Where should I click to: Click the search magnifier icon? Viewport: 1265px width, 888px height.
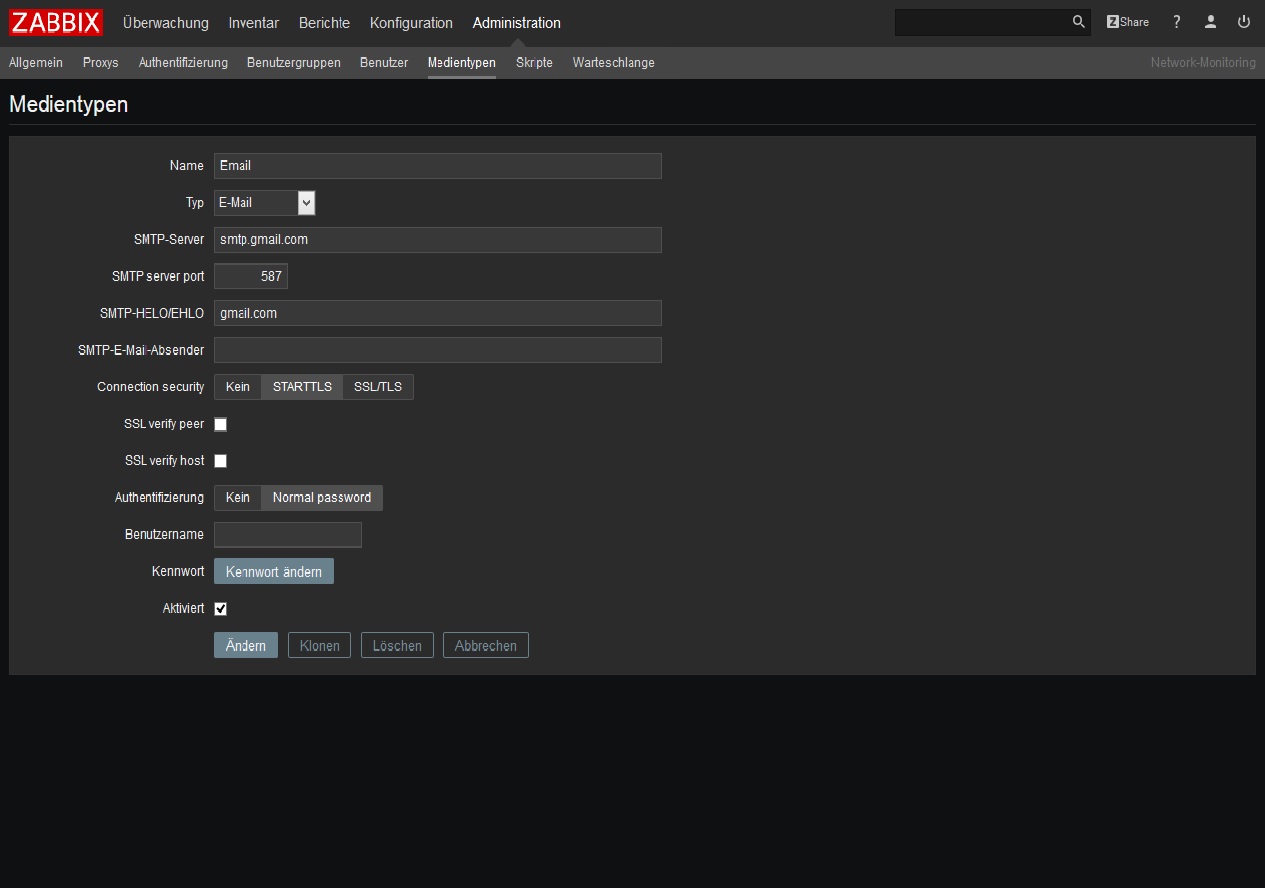click(1078, 22)
